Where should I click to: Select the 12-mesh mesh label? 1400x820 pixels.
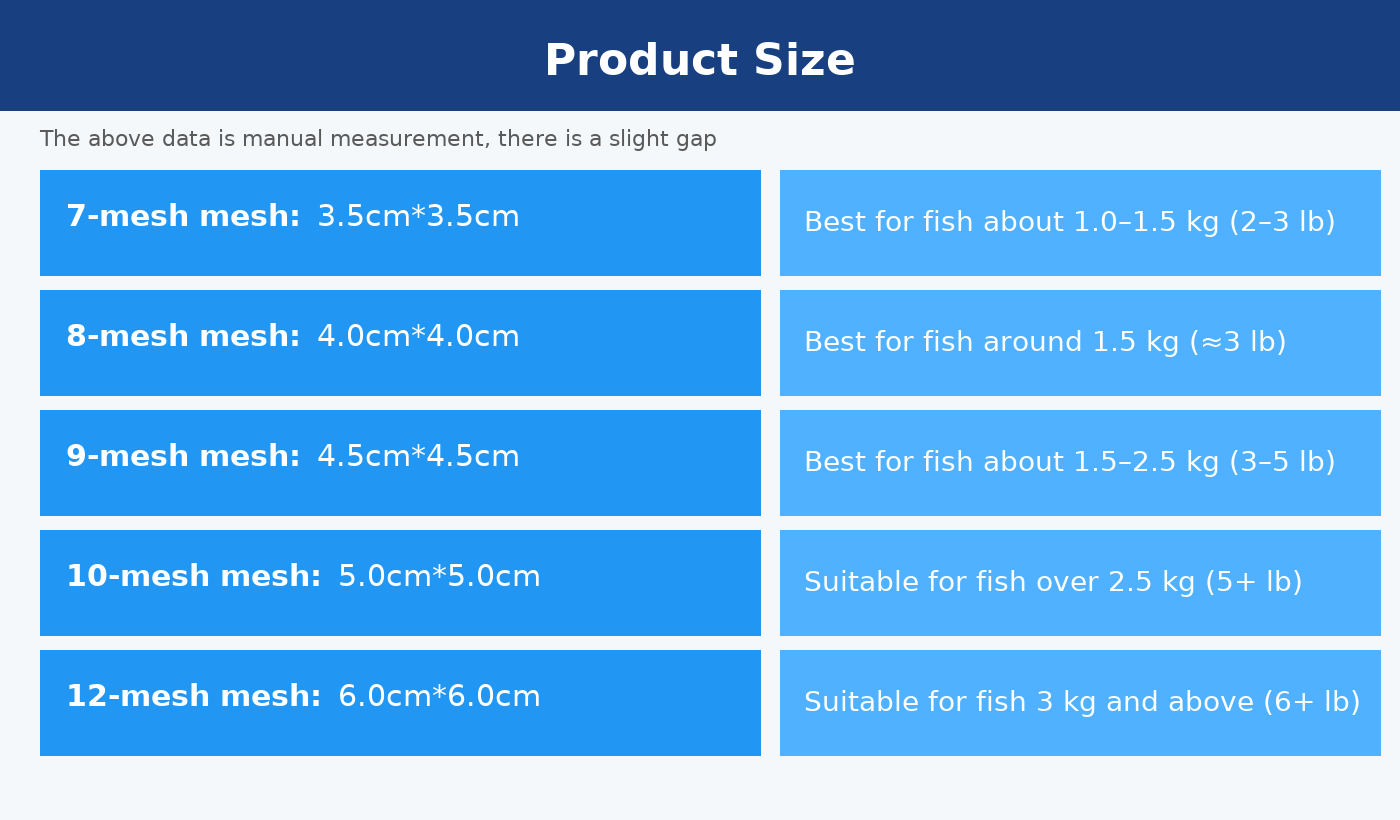coord(193,698)
